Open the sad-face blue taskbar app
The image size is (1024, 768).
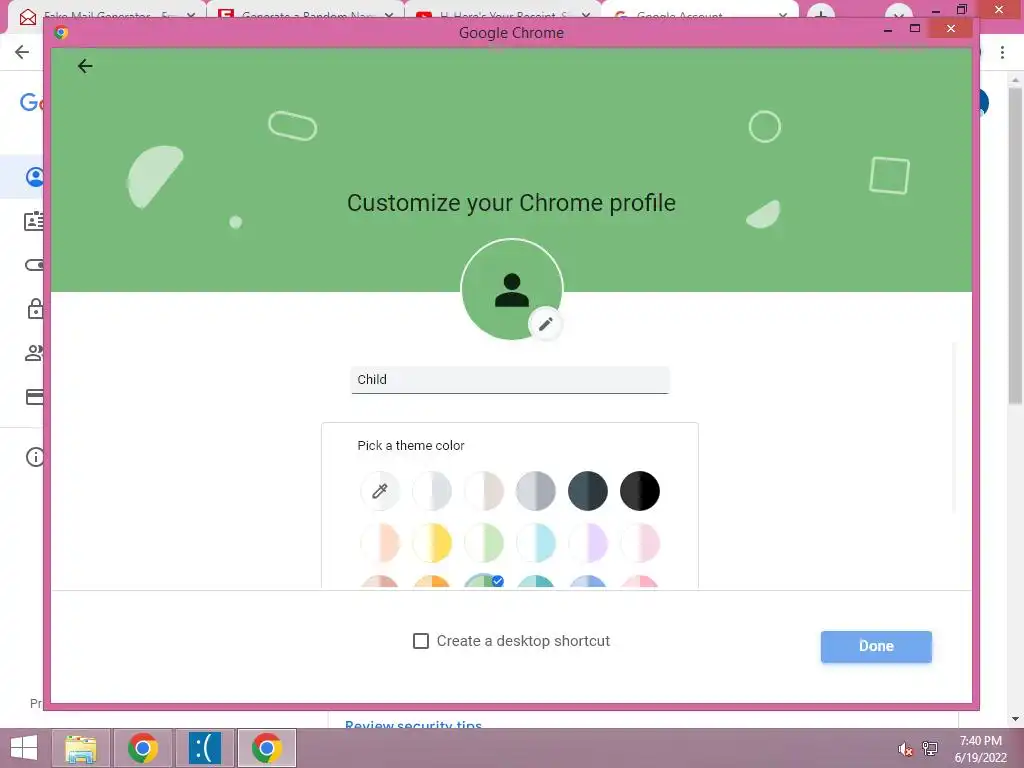204,748
